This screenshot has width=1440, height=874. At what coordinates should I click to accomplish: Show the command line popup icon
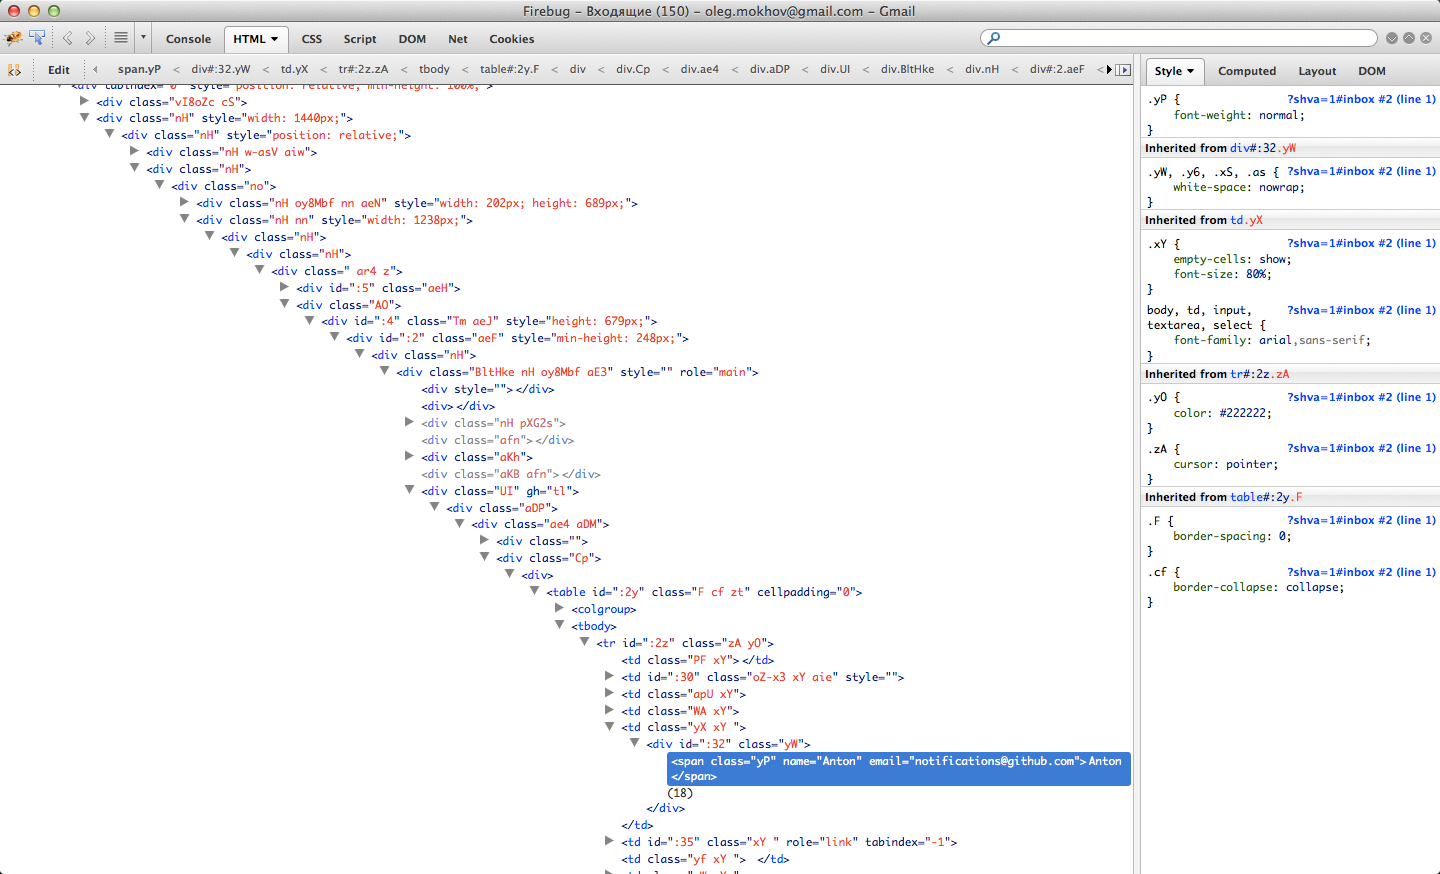click(x=121, y=38)
